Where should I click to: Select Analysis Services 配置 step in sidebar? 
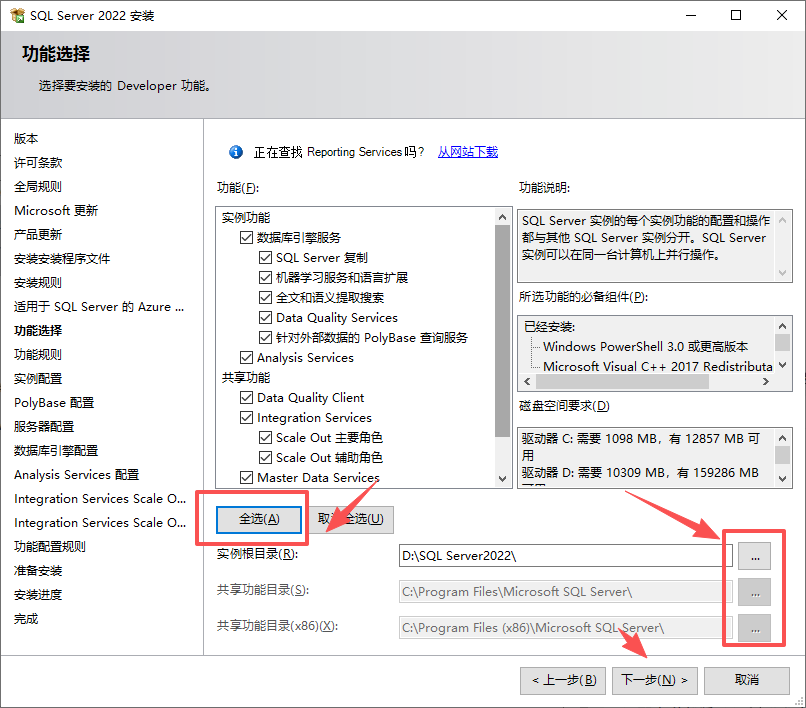coord(77,475)
